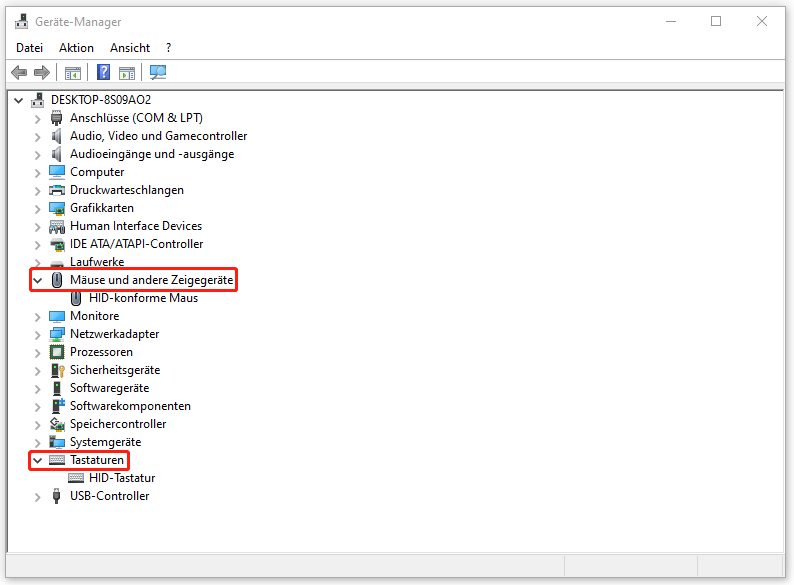Expand Audio, Video und Gamecontroller node
This screenshot has height=585, width=794.
click(37, 137)
